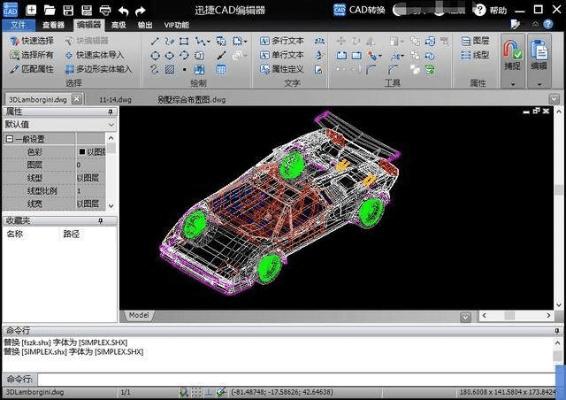
Task: Collapse the 一般设置 section
Action: click(x=9, y=139)
